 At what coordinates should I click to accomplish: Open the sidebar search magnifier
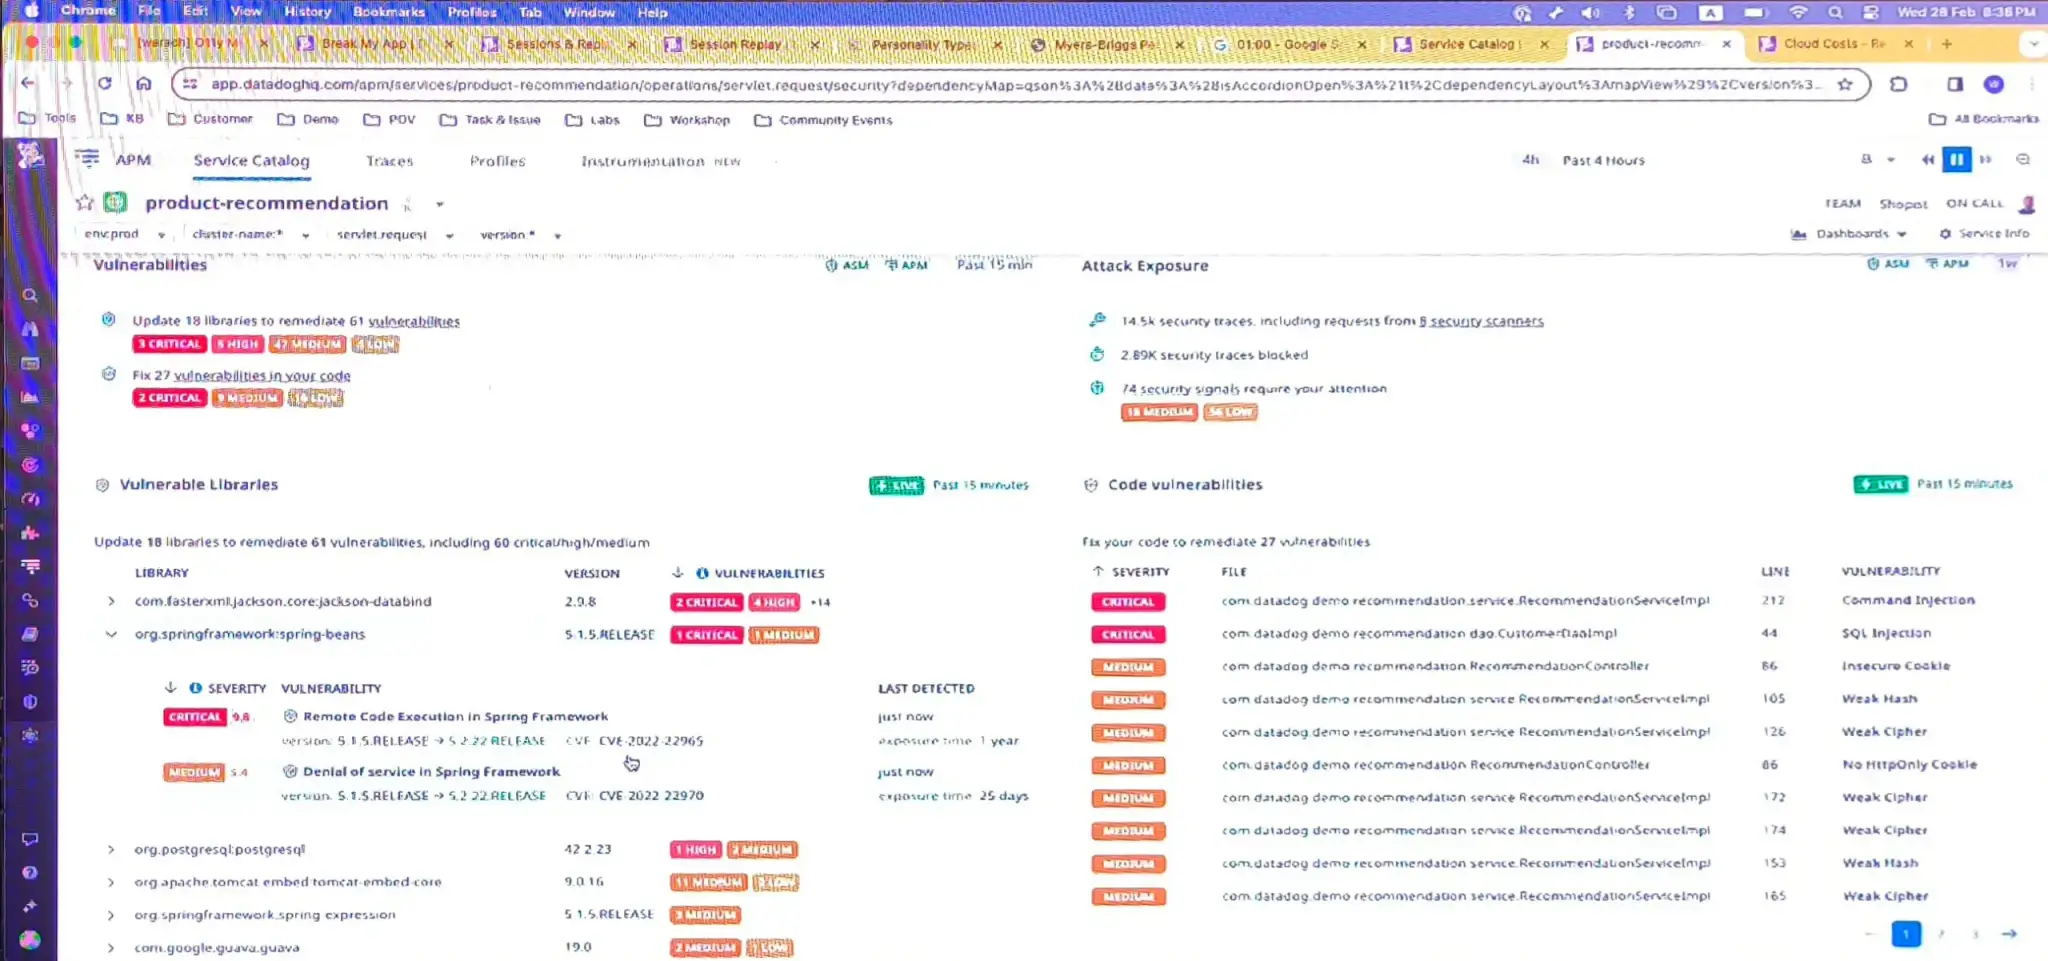point(30,296)
